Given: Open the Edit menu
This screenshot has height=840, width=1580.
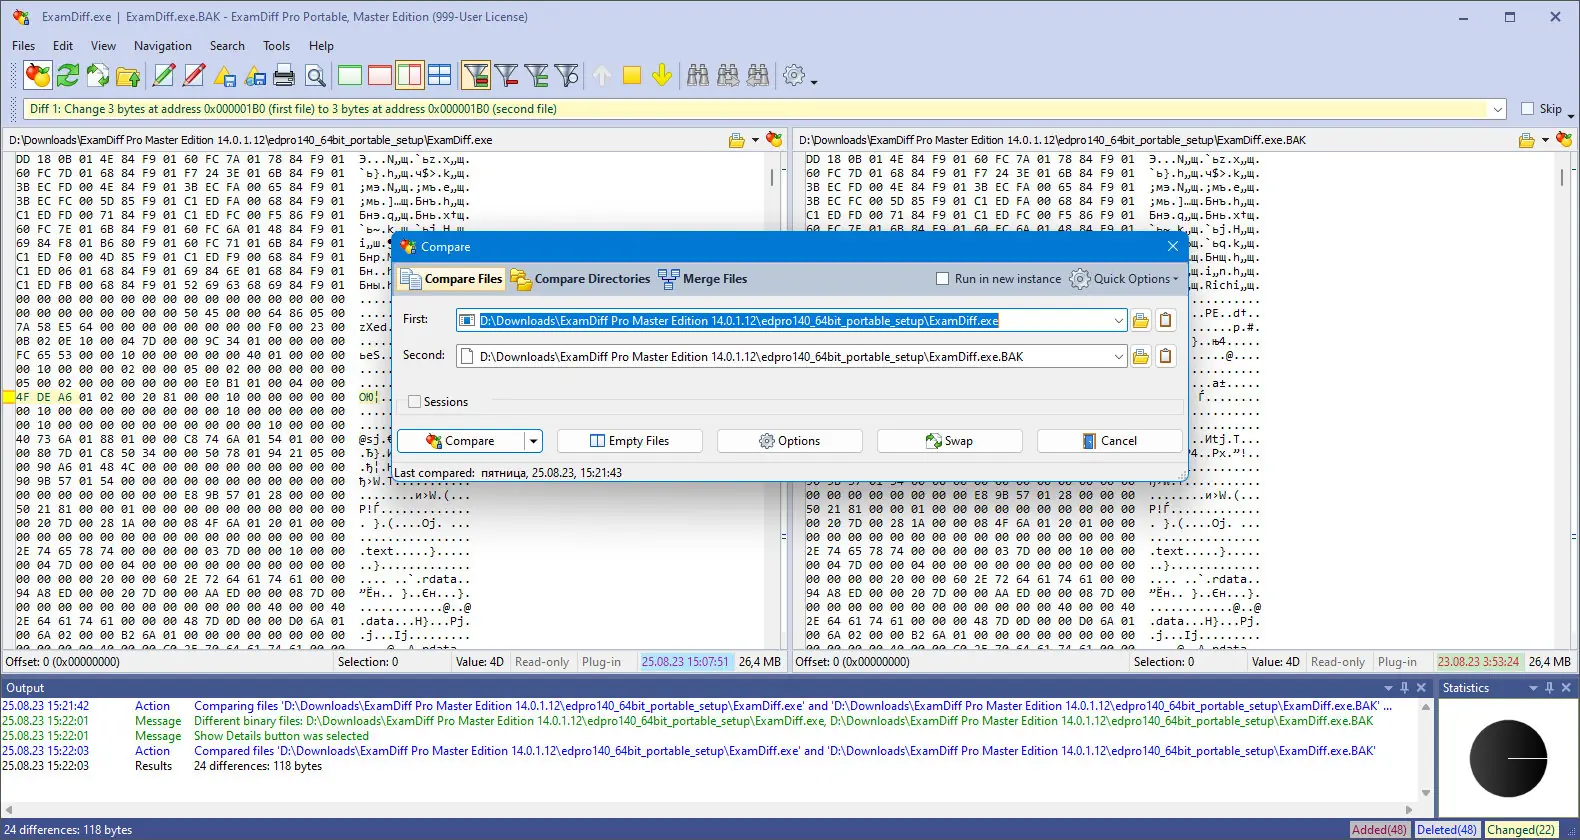Looking at the screenshot, I should (x=63, y=46).
